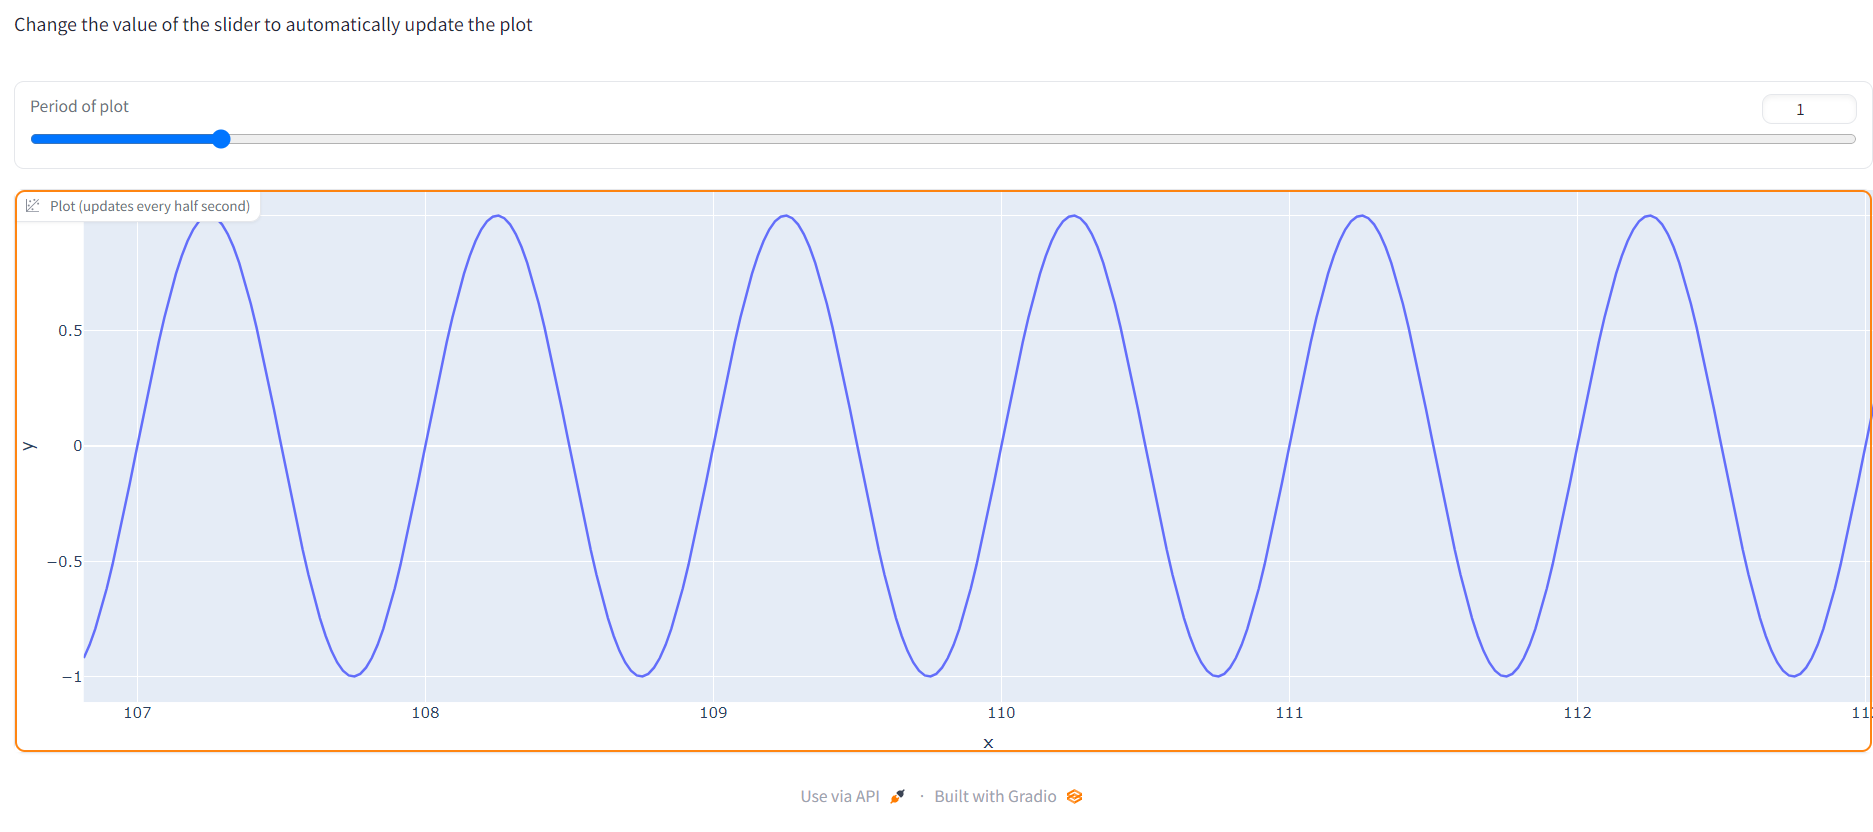The width and height of the screenshot is (1873, 832).
Task: Click the Period of plot slider handle
Action: tap(222, 139)
